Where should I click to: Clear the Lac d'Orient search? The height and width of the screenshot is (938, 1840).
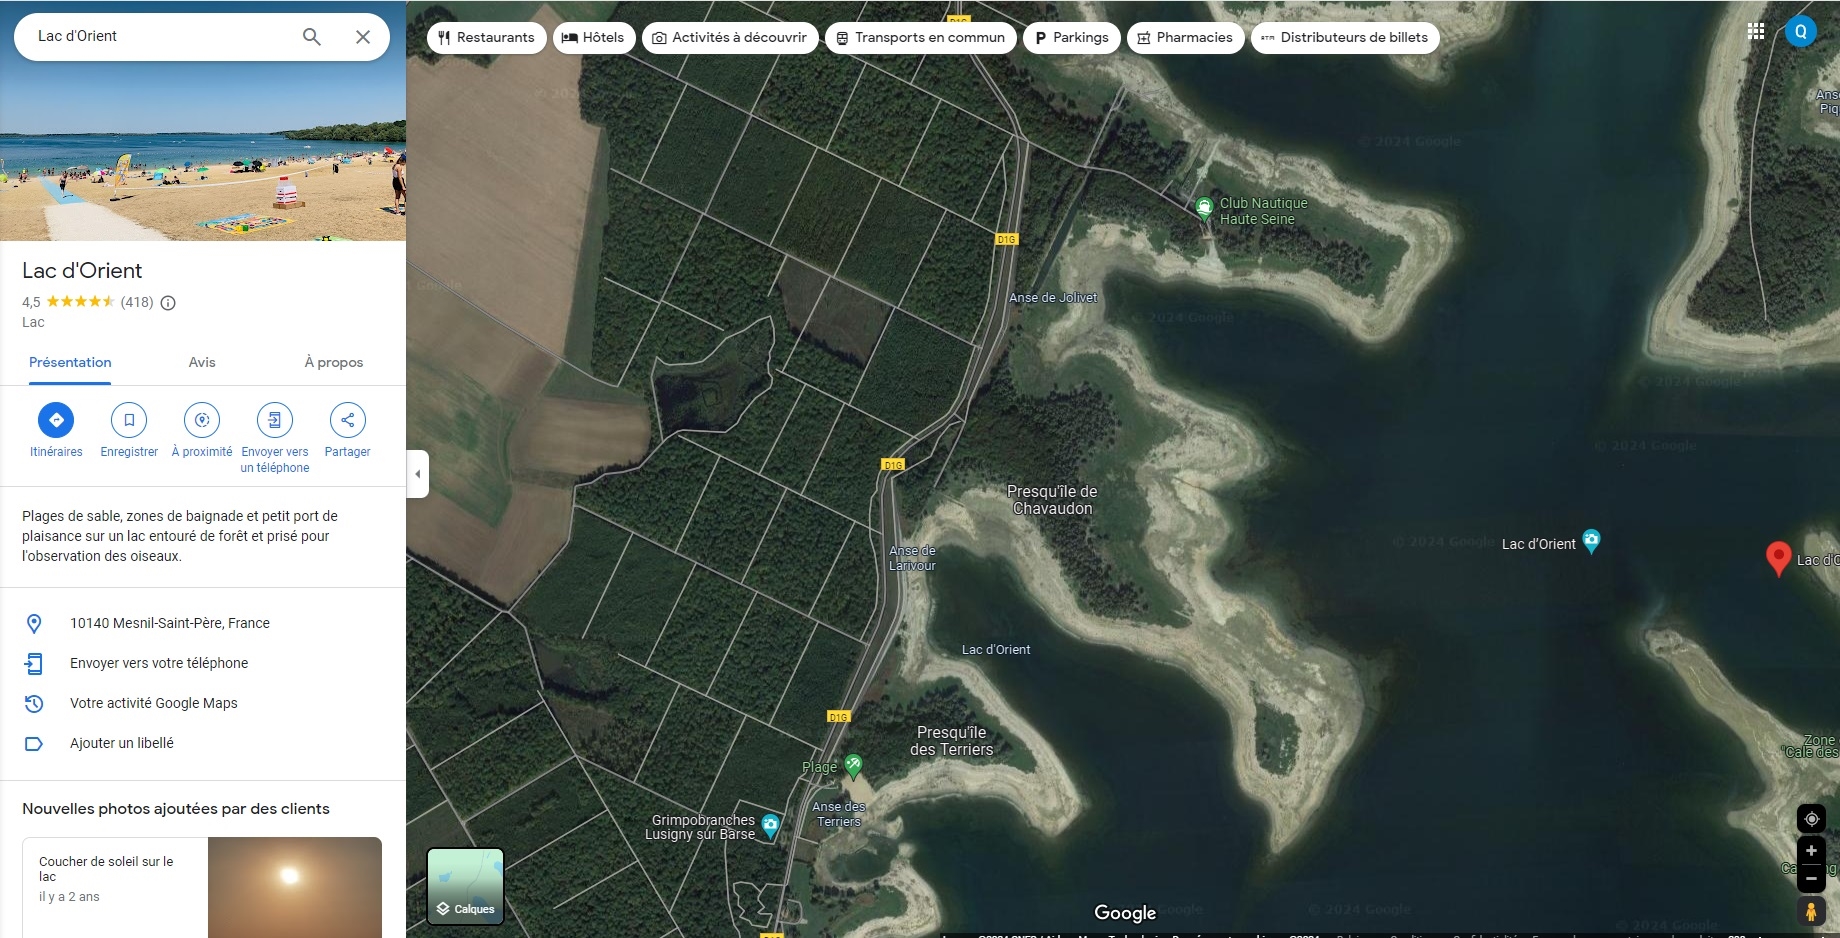[x=363, y=37]
